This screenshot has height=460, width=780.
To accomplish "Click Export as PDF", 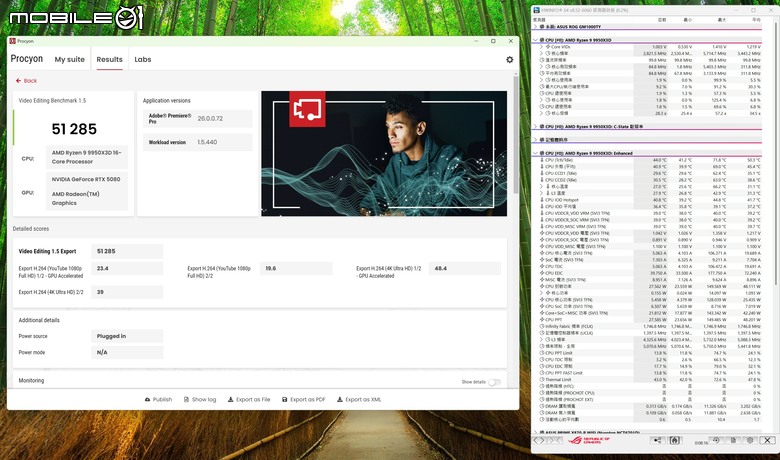I will coord(303,399).
